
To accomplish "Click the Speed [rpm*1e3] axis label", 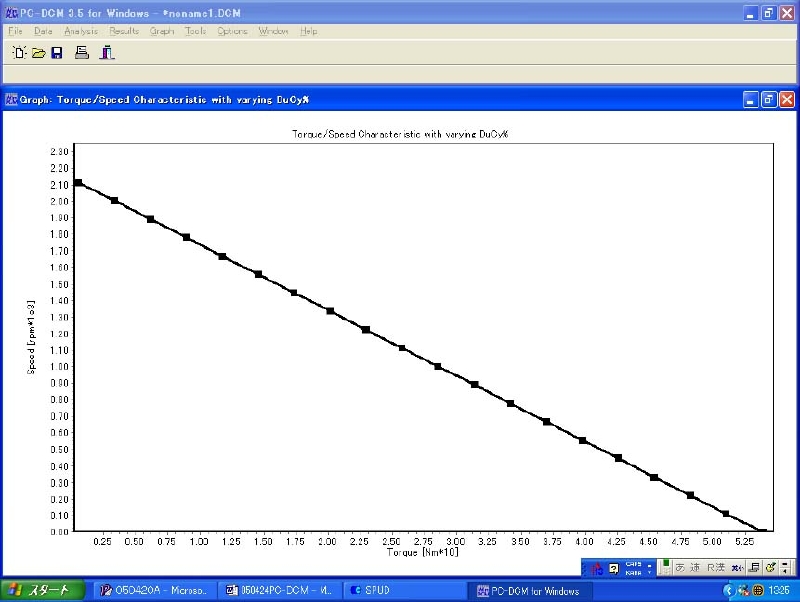I will pyautogui.click(x=31, y=337).
